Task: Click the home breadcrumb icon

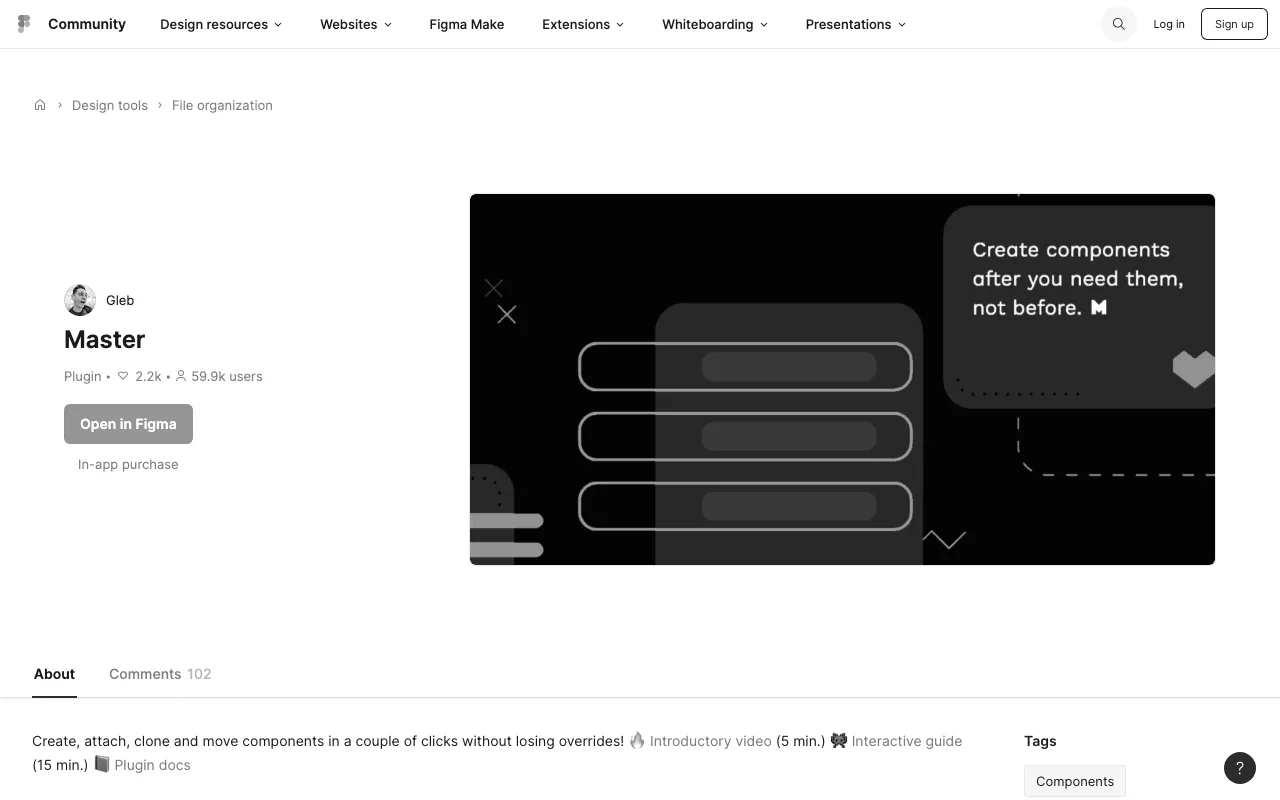Action: pyautogui.click(x=40, y=105)
